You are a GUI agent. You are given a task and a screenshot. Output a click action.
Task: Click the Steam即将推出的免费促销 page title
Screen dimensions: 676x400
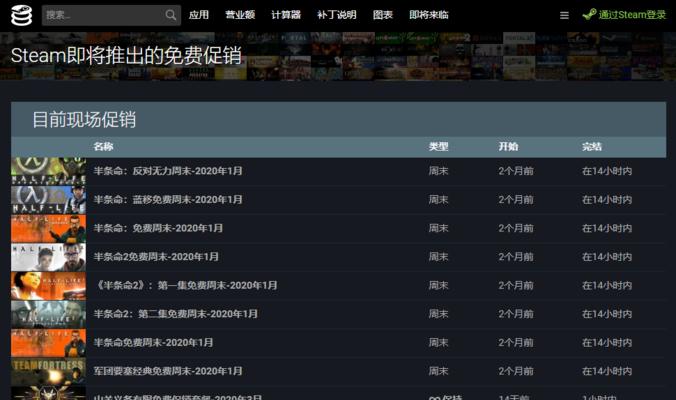[126, 56]
